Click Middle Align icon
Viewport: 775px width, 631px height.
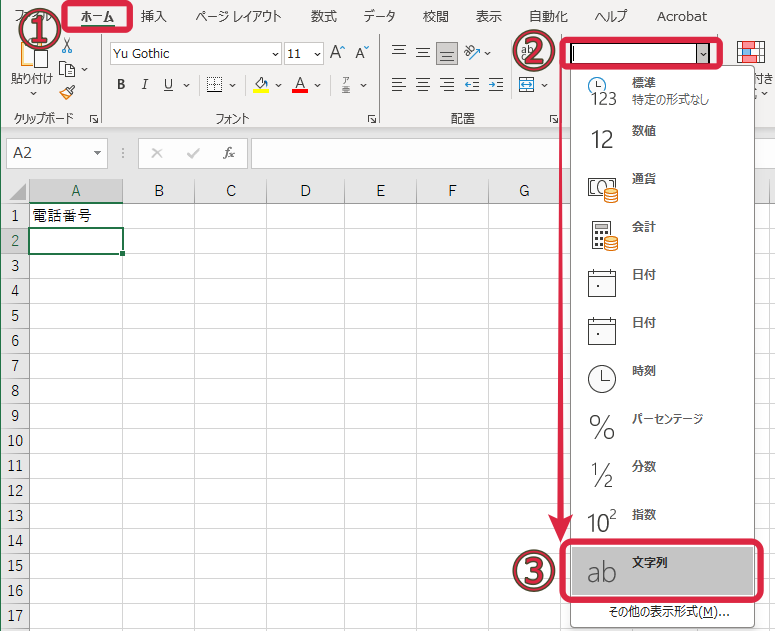click(x=423, y=52)
